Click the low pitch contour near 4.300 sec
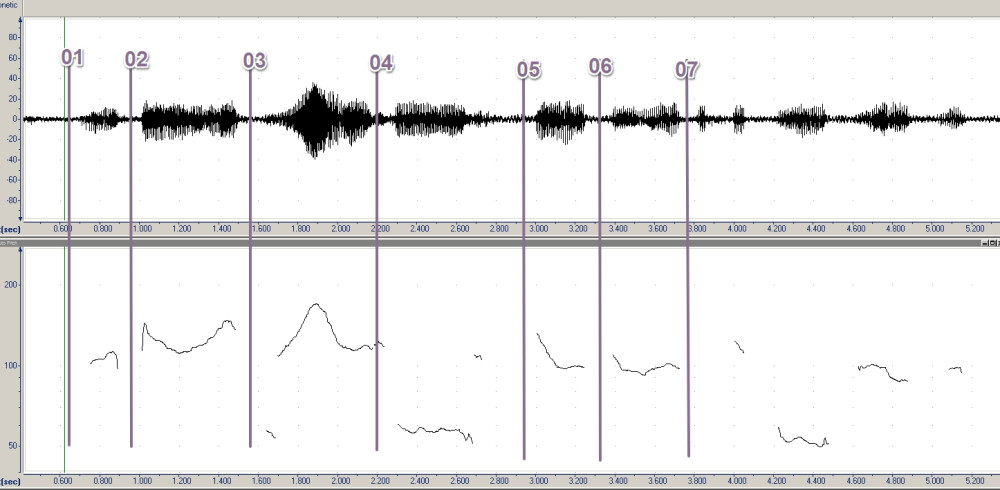 802,438
